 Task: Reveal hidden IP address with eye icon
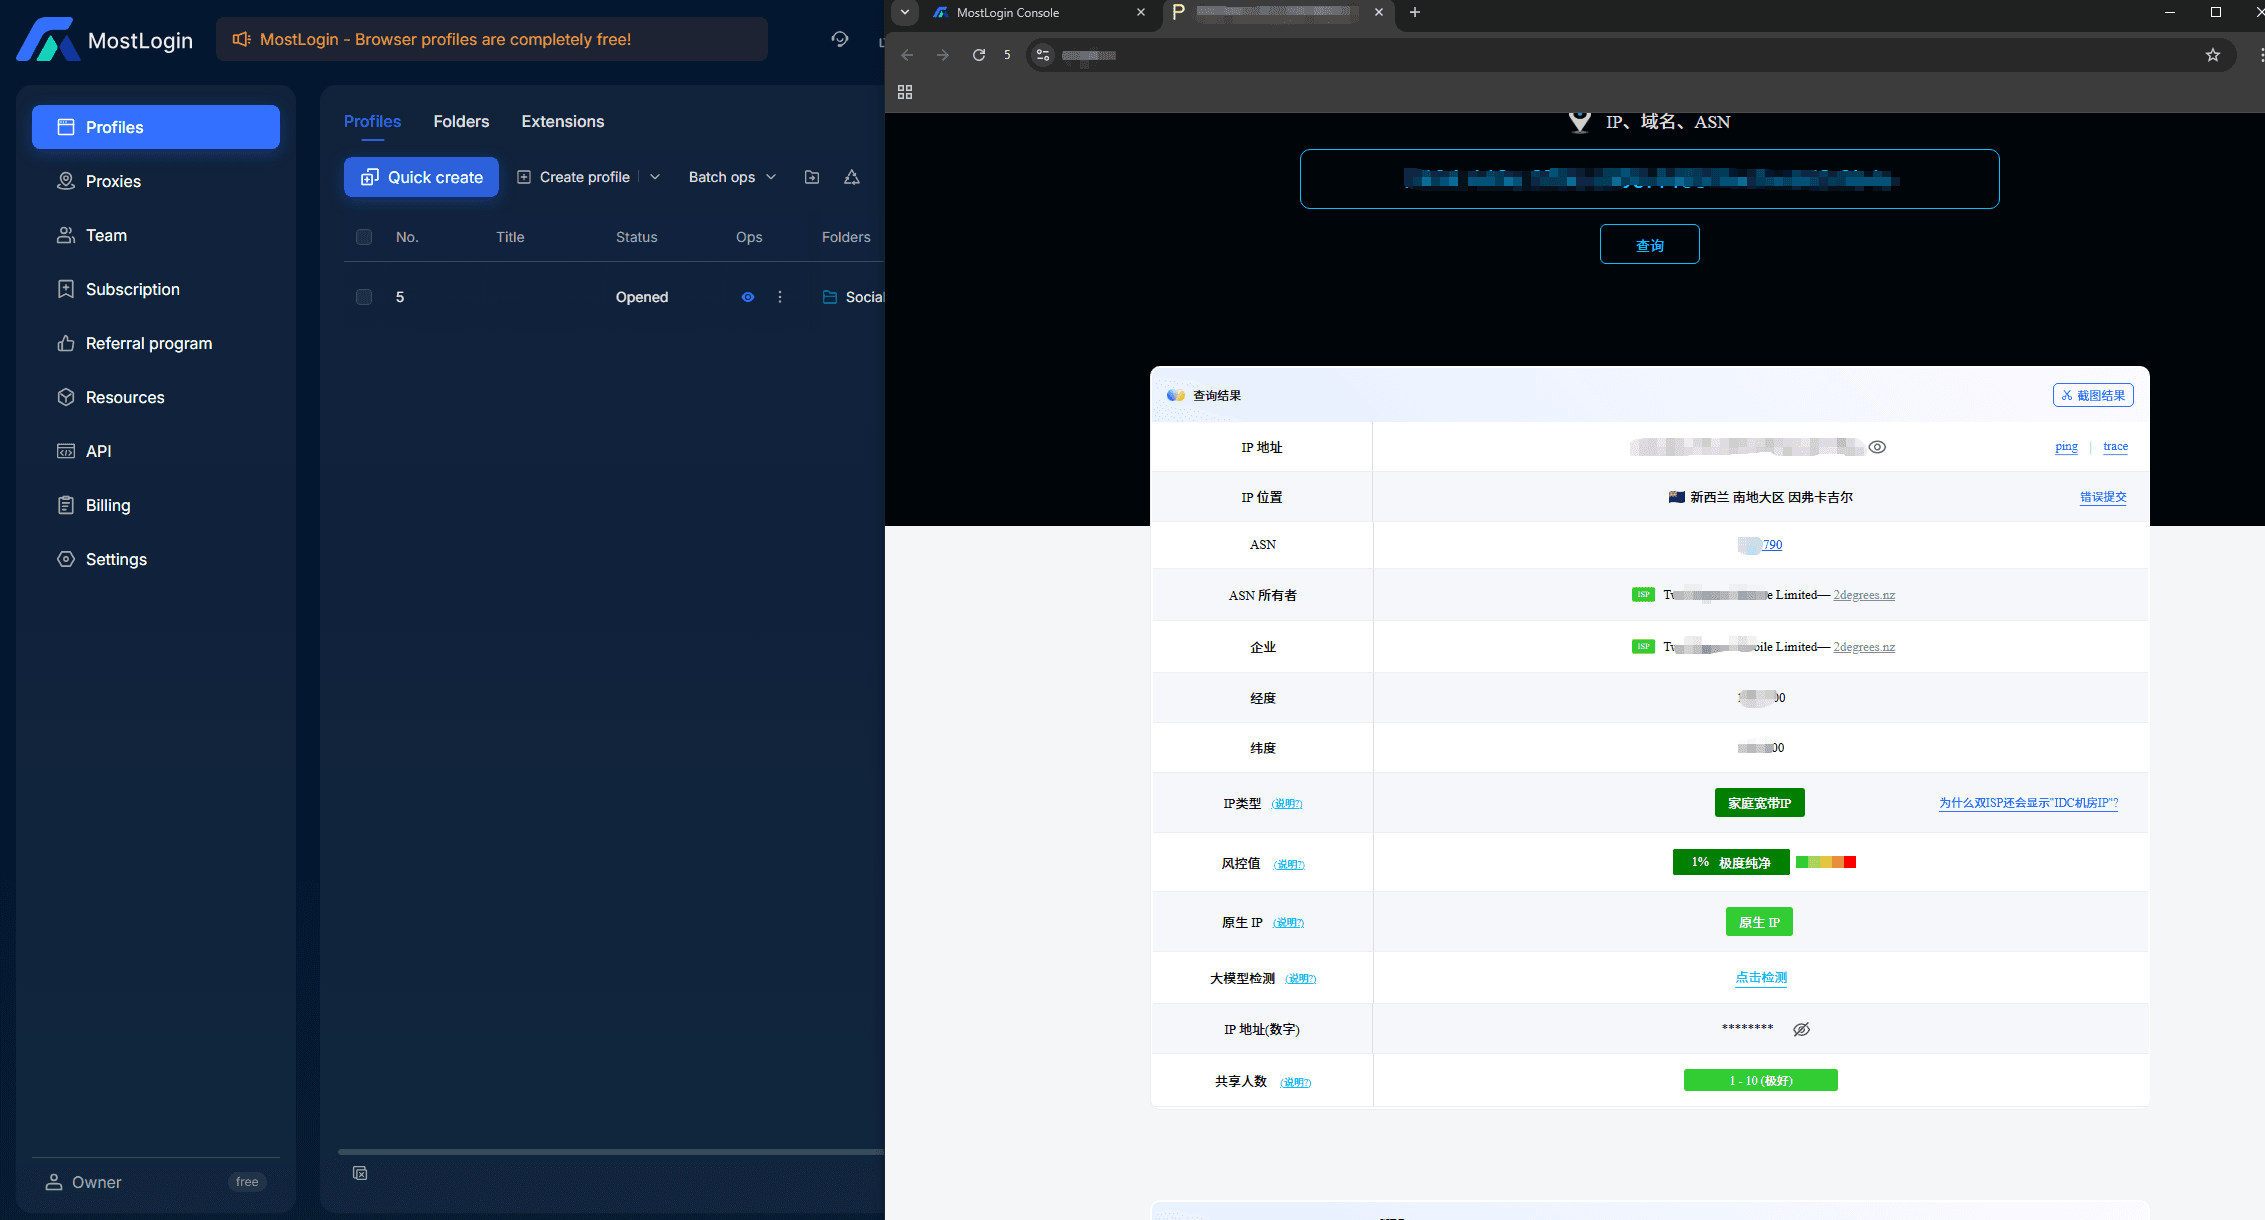pyautogui.click(x=1877, y=447)
